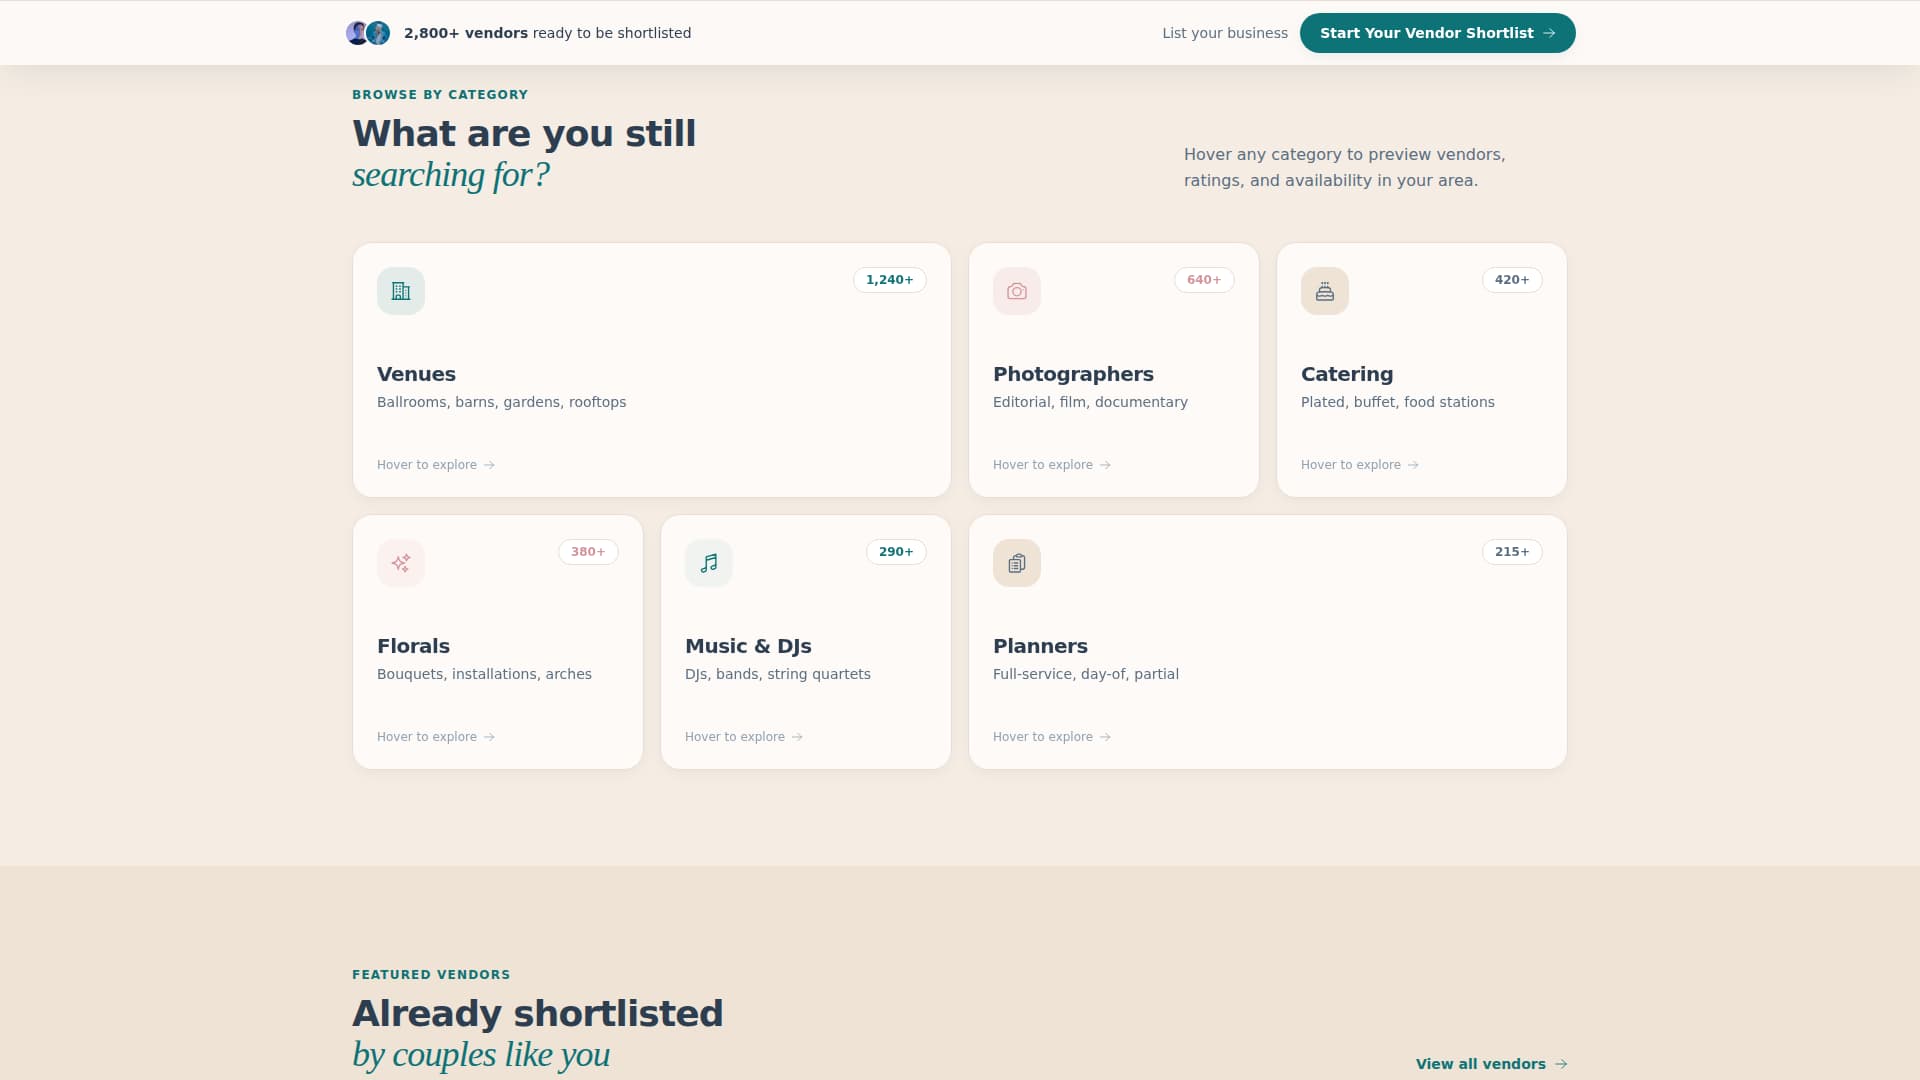Click the 380+ florals count badge
The width and height of the screenshot is (1920, 1080).
pos(588,552)
